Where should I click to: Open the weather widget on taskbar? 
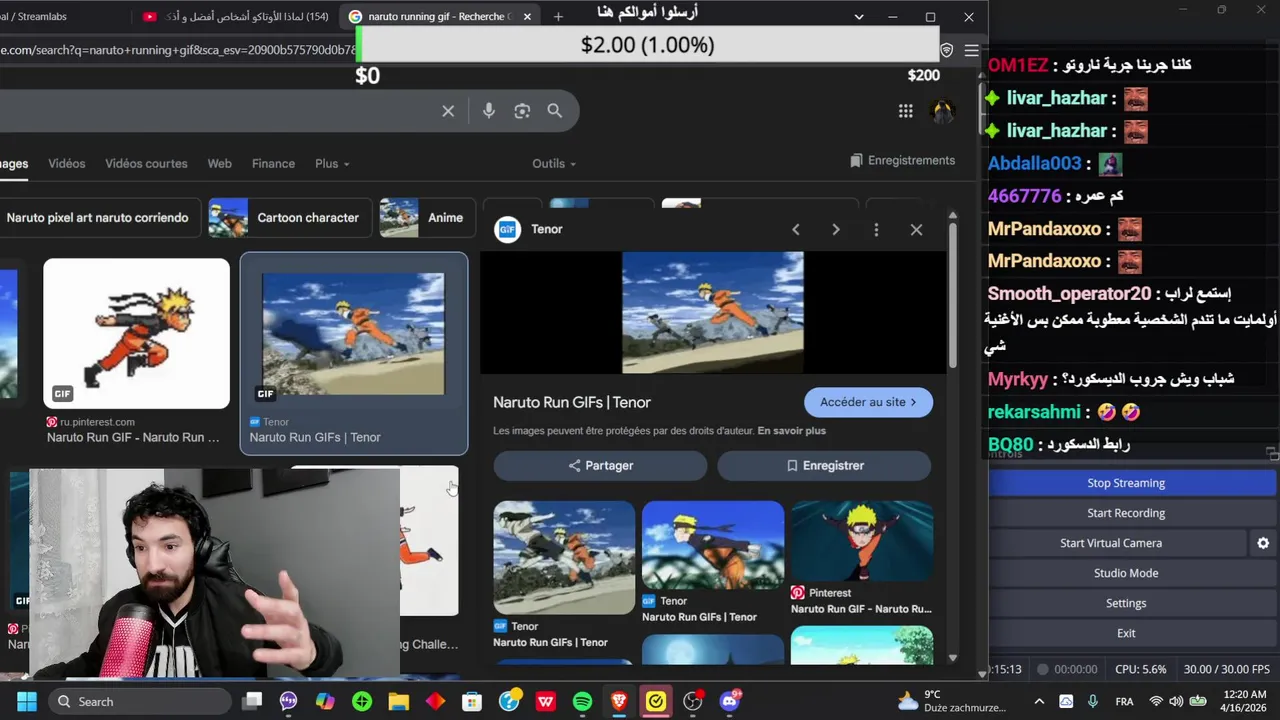click(x=952, y=701)
